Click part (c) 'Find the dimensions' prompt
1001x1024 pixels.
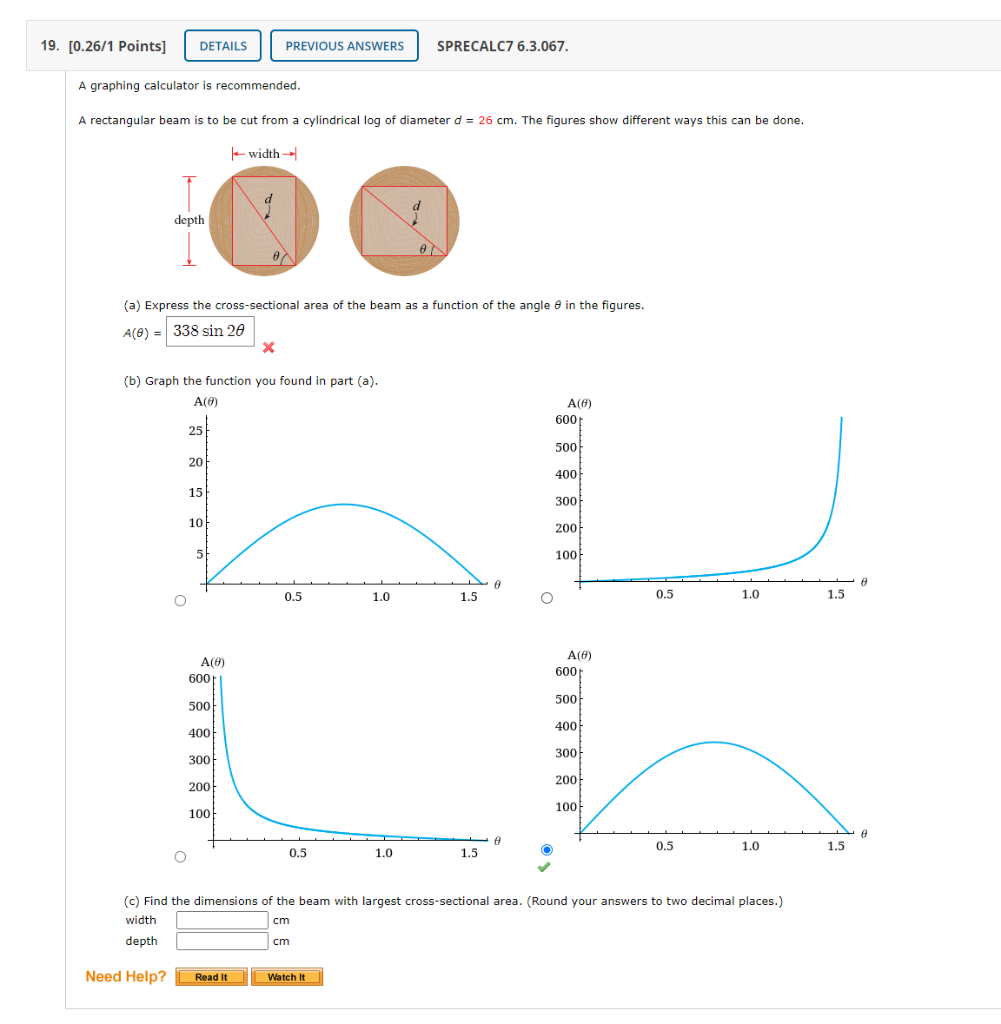[453, 901]
